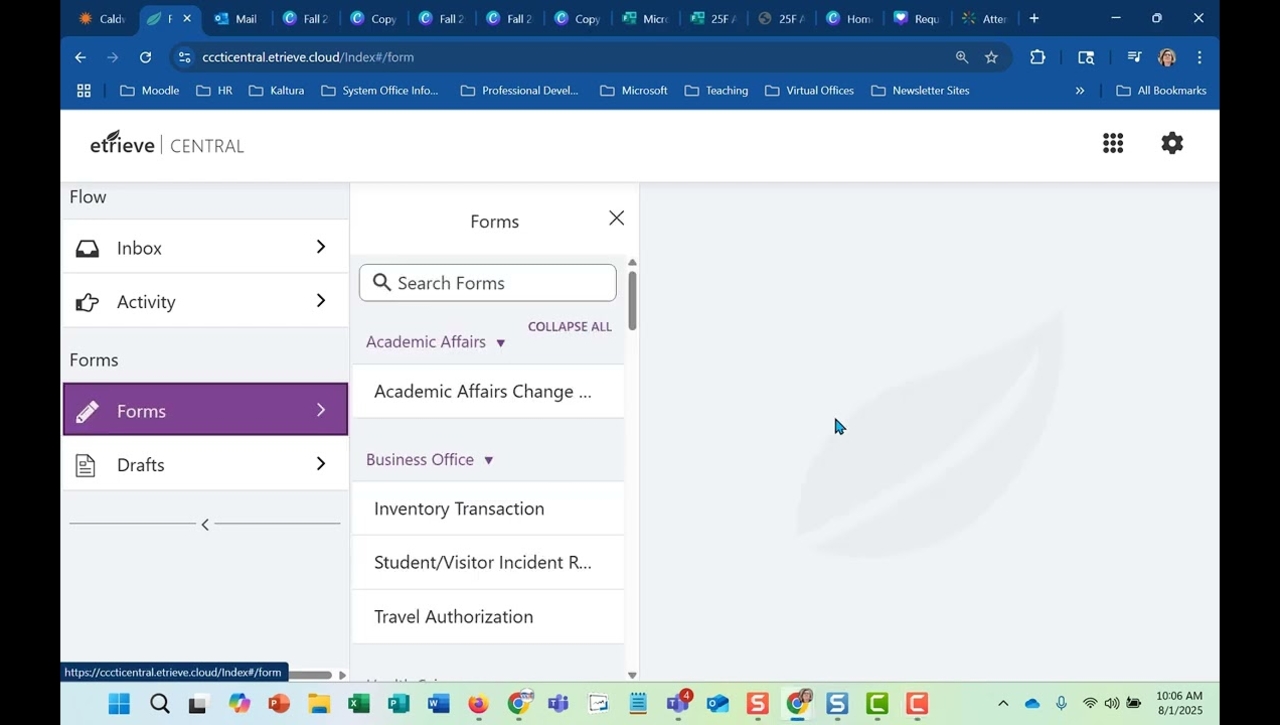Click the Forms pencil icon in sidebar
The image size is (1280, 725).
coord(87,411)
